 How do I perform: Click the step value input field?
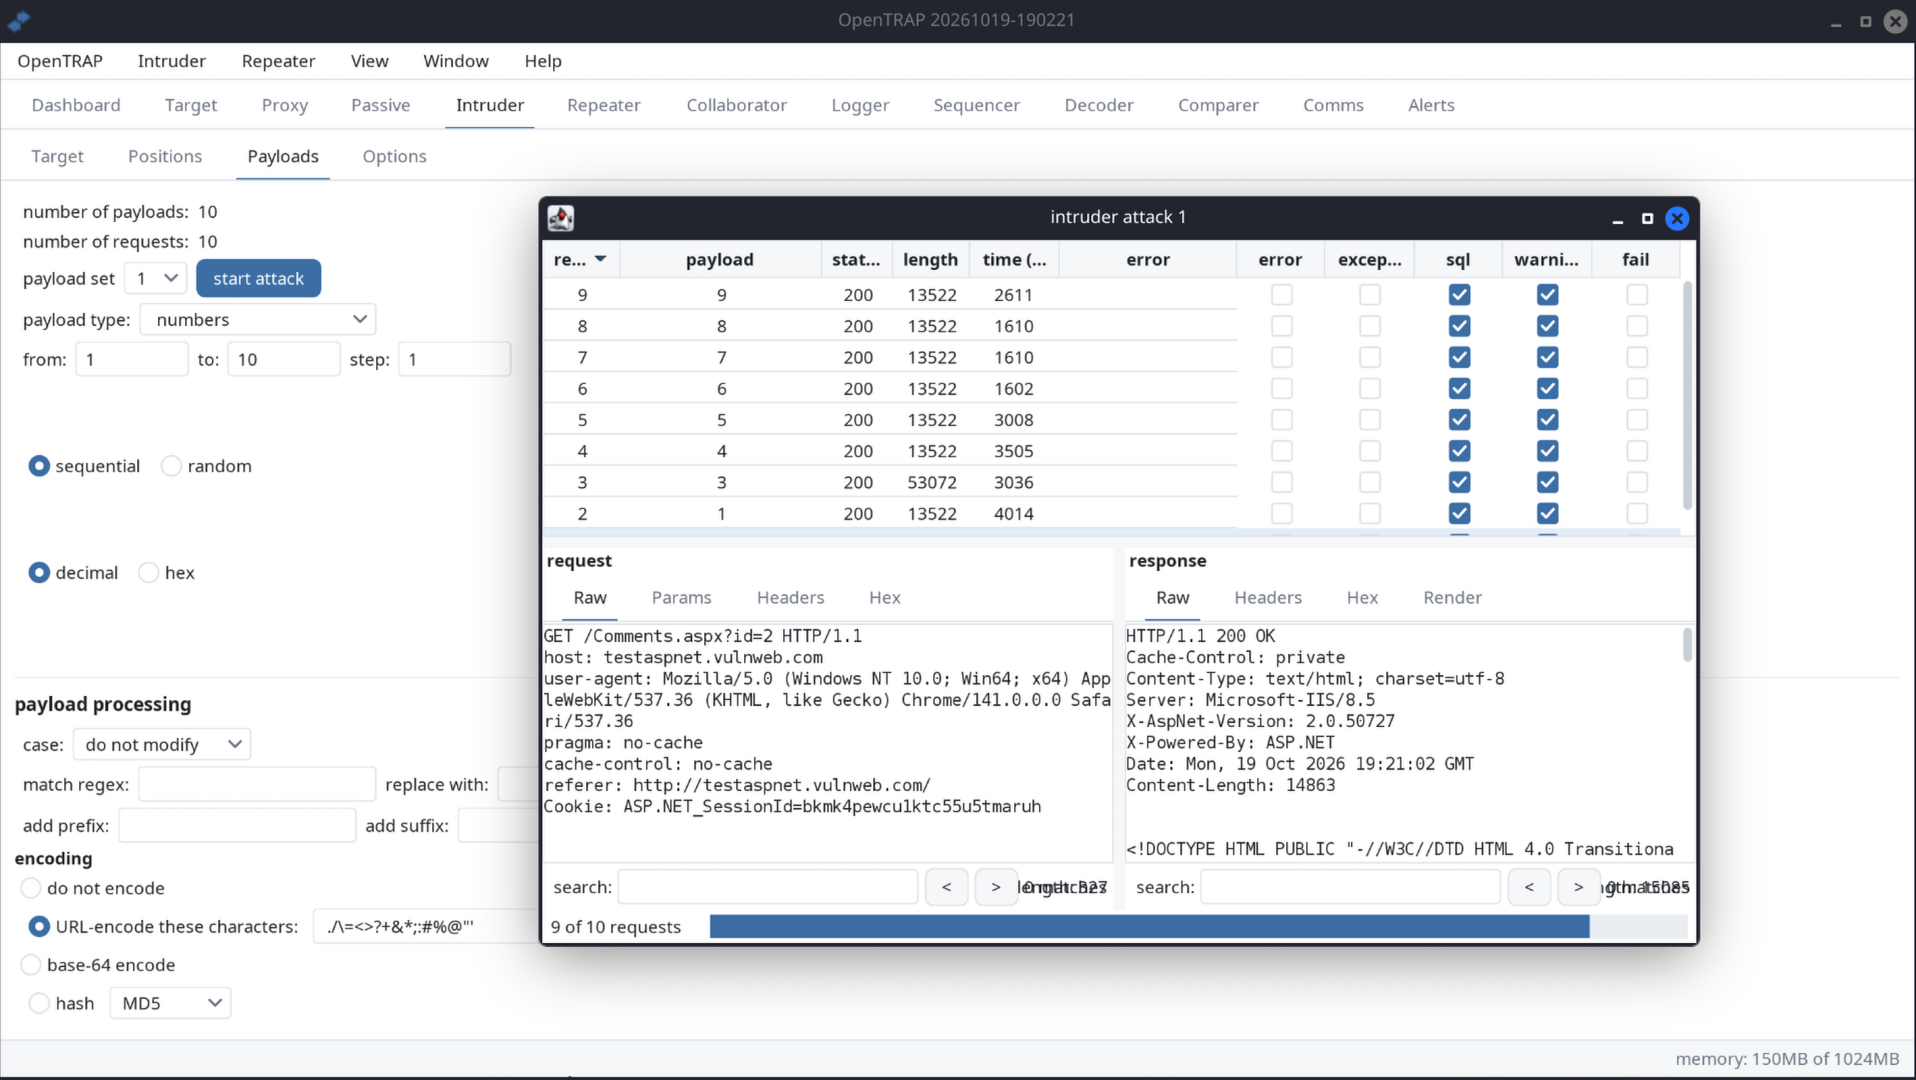(x=454, y=359)
